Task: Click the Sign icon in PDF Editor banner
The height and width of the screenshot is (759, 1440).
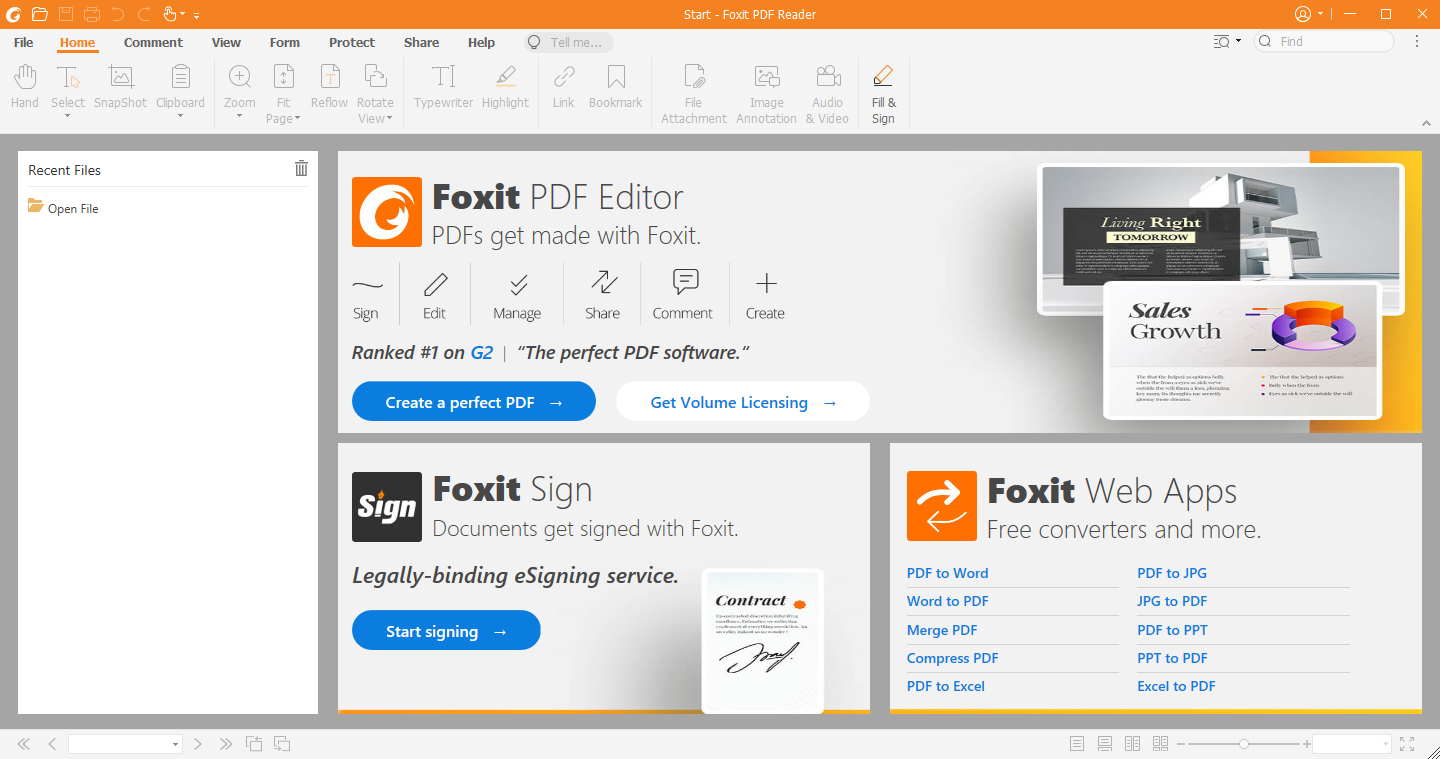Action: (367, 285)
